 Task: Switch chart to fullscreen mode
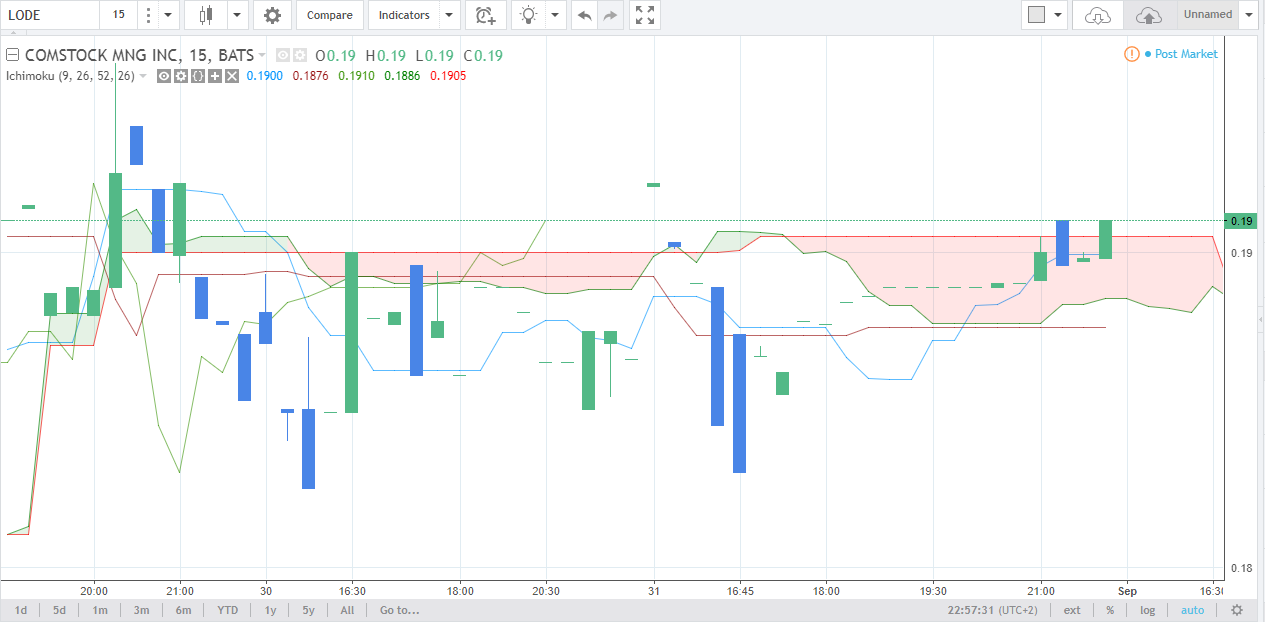coord(644,15)
